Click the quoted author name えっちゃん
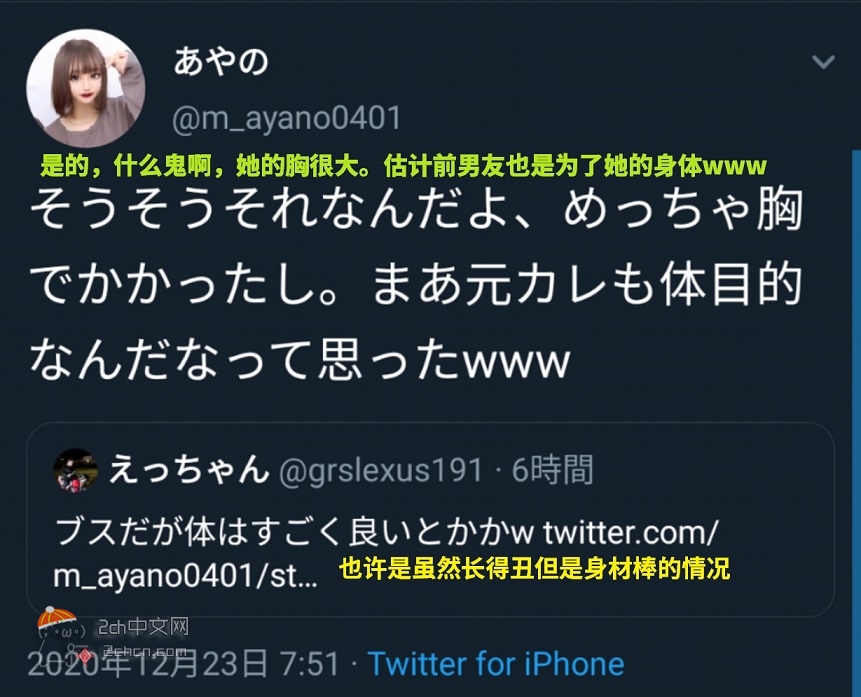Screen dimensions: 861x697 [x=189, y=470]
